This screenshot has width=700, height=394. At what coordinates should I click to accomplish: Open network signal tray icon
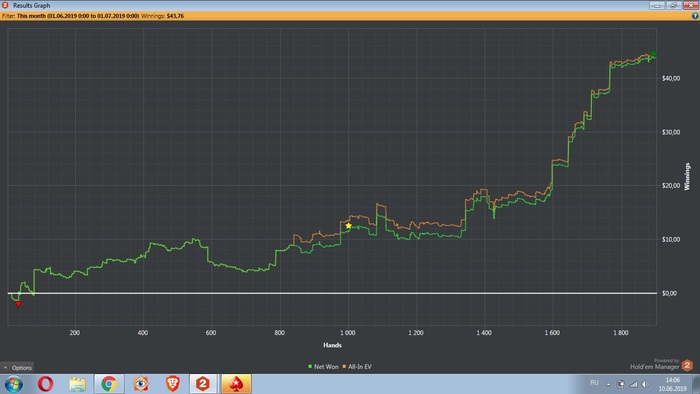[633, 384]
